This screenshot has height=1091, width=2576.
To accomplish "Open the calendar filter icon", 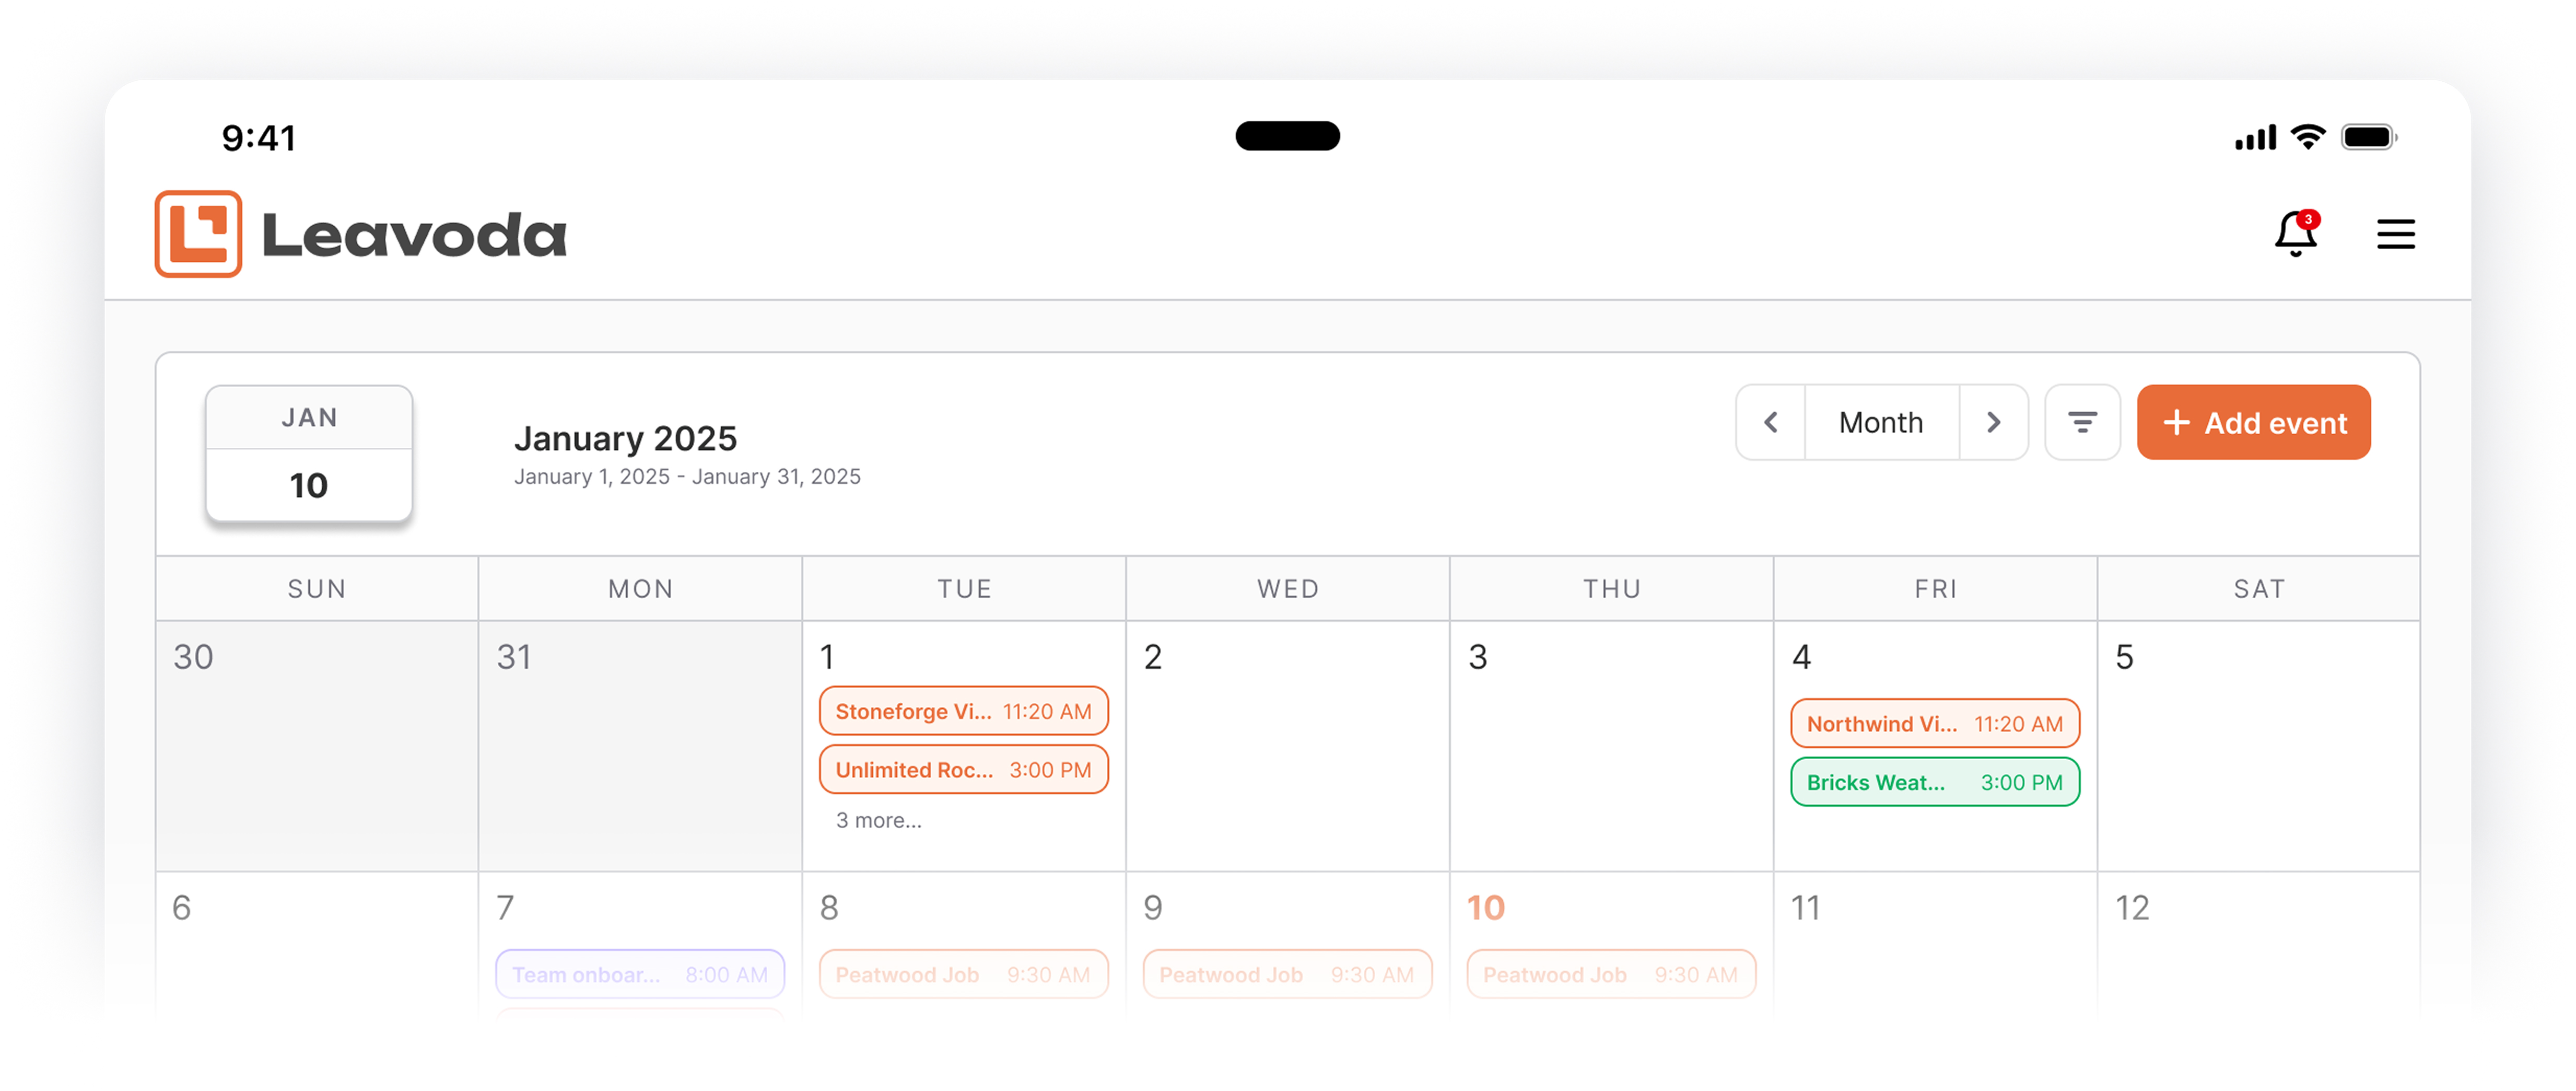I will coord(2082,422).
